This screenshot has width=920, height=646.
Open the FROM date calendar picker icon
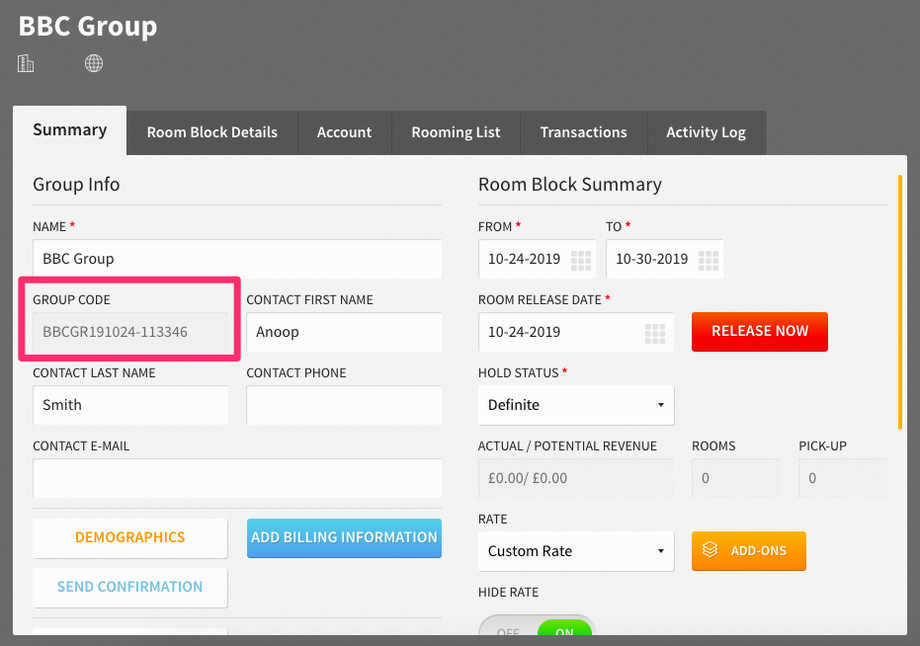(581, 260)
